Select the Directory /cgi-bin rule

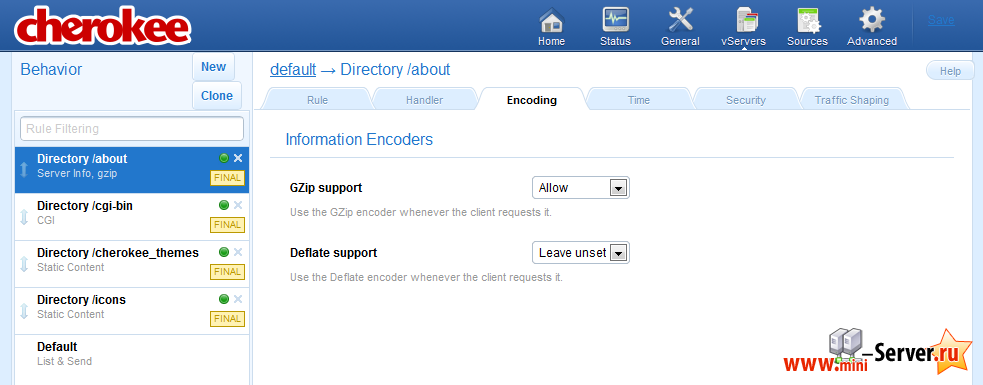click(x=132, y=217)
